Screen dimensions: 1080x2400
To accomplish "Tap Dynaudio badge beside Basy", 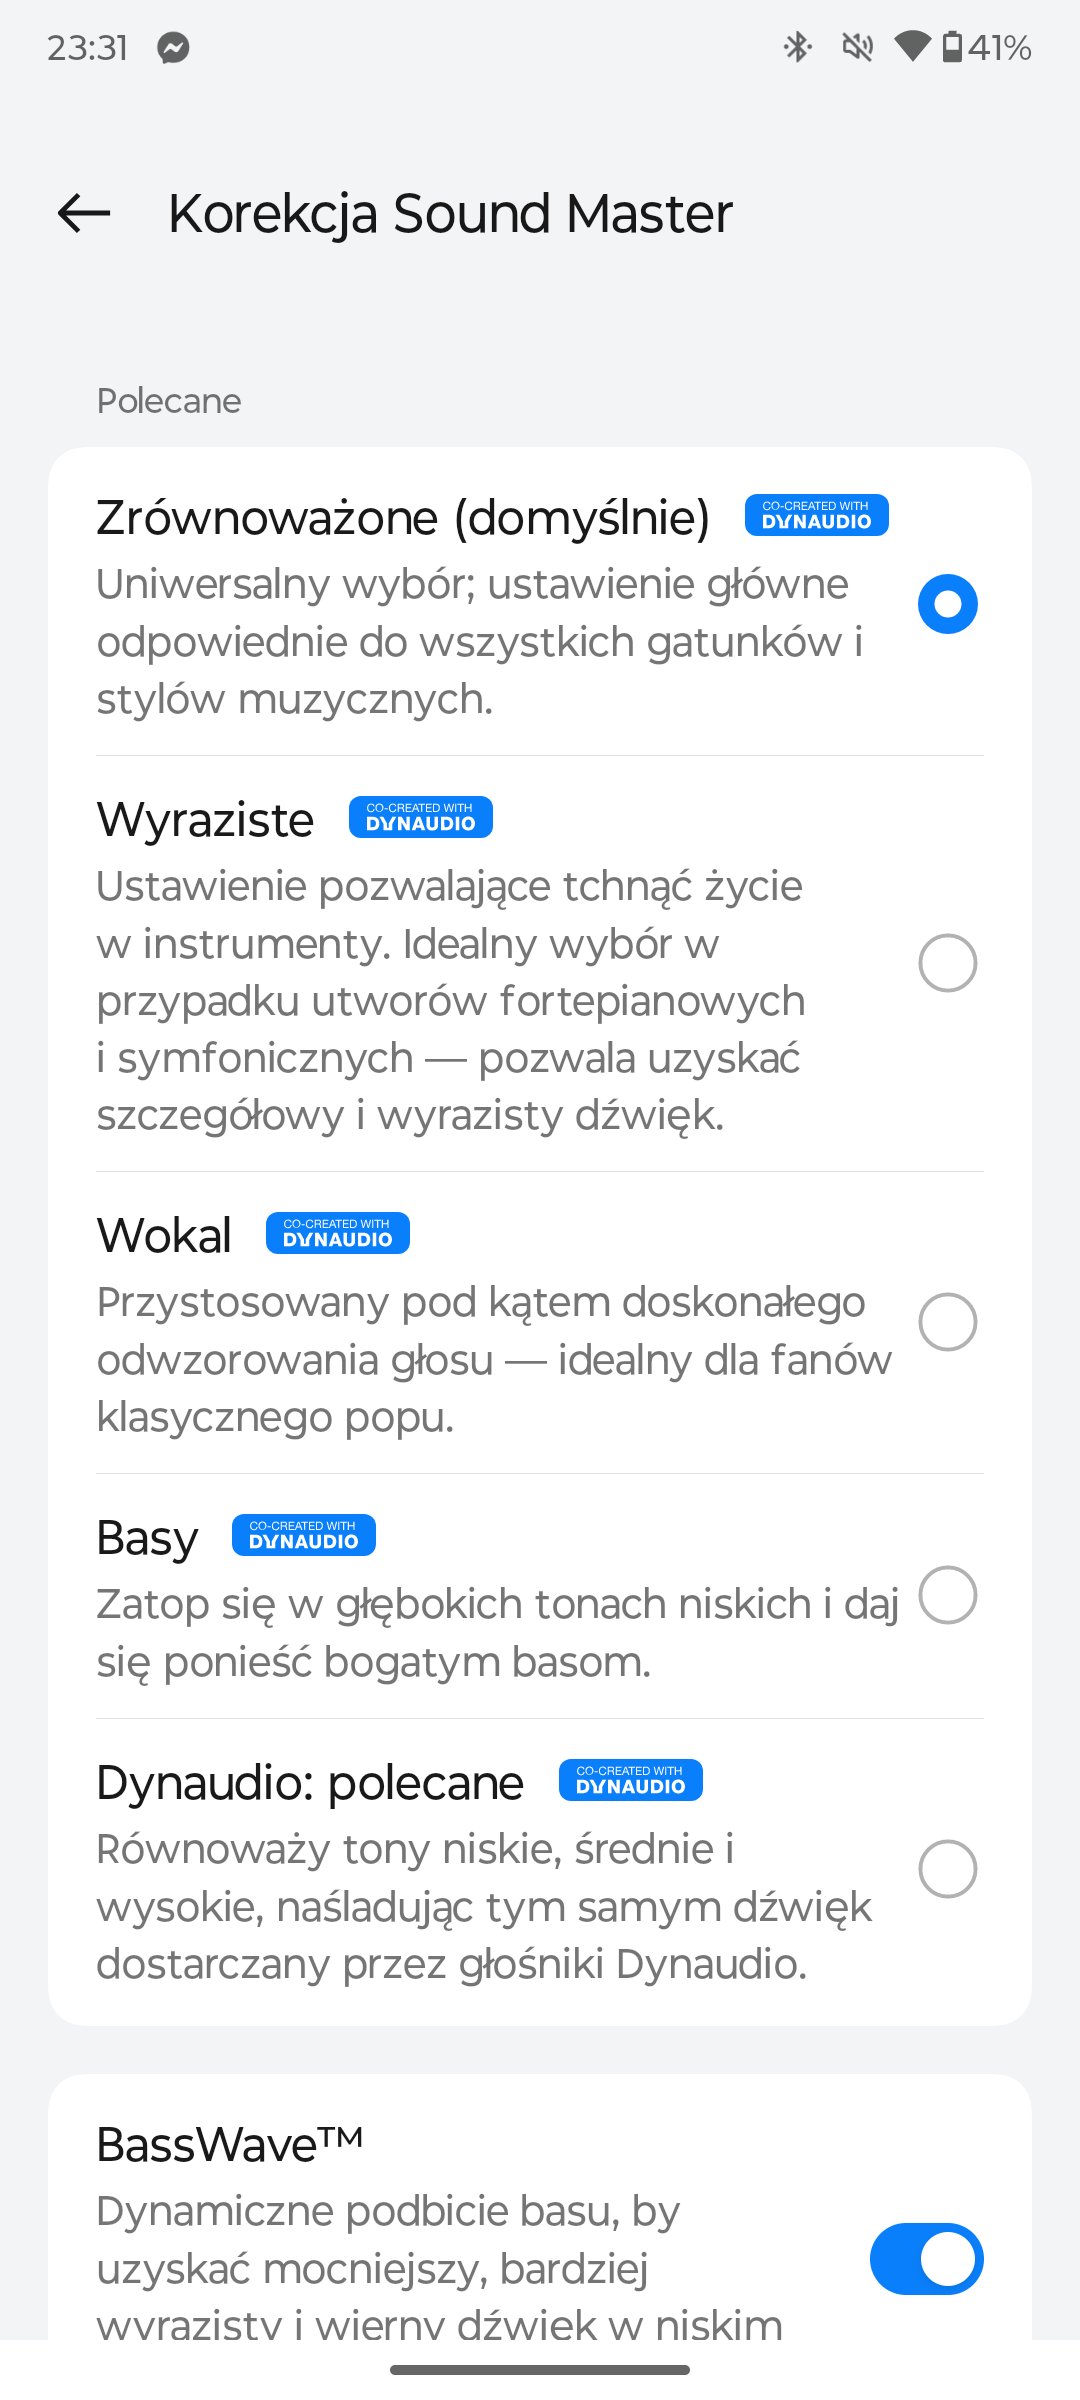I will point(304,1535).
